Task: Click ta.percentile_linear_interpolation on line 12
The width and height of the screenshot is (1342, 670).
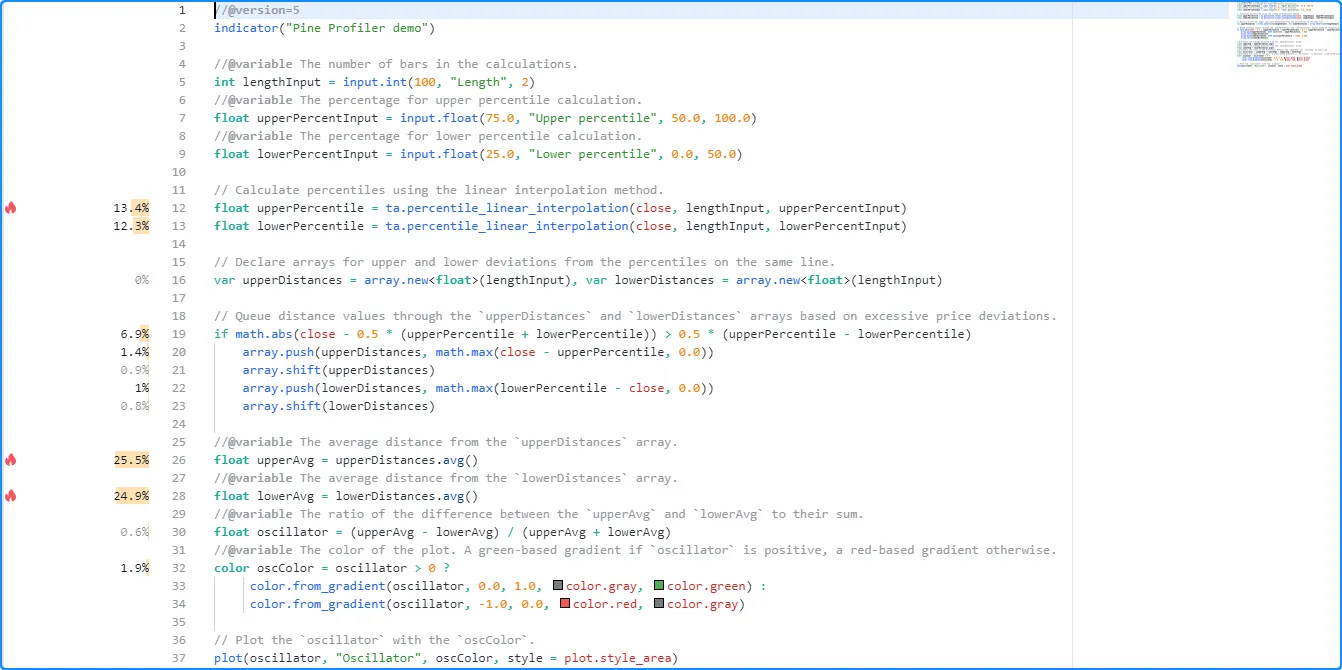Action: pos(506,208)
